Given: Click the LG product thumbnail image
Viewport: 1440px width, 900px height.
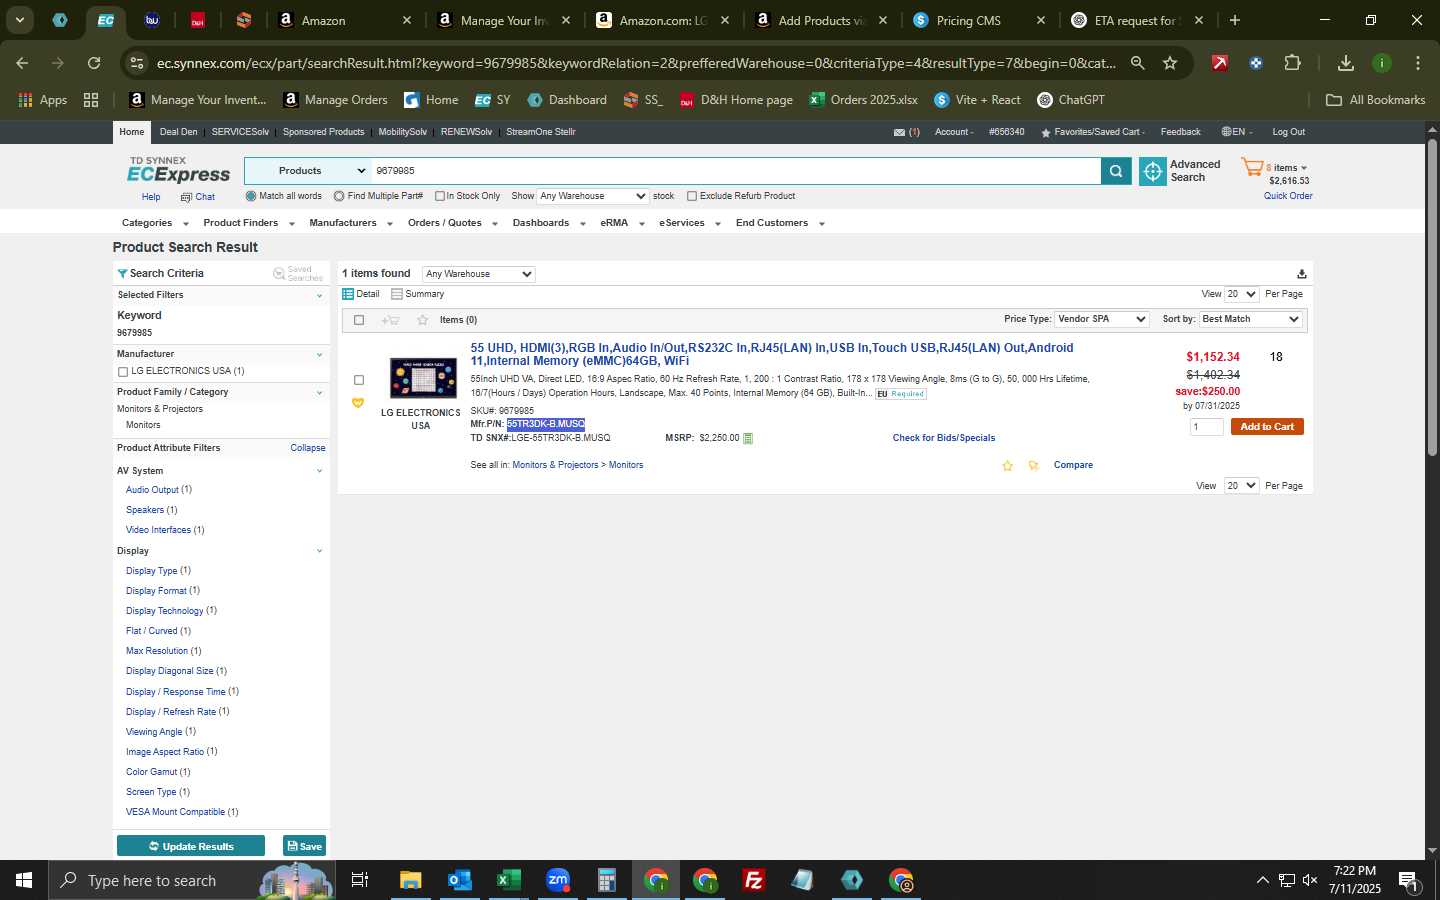Looking at the screenshot, I should pyautogui.click(x=423, y=379).
